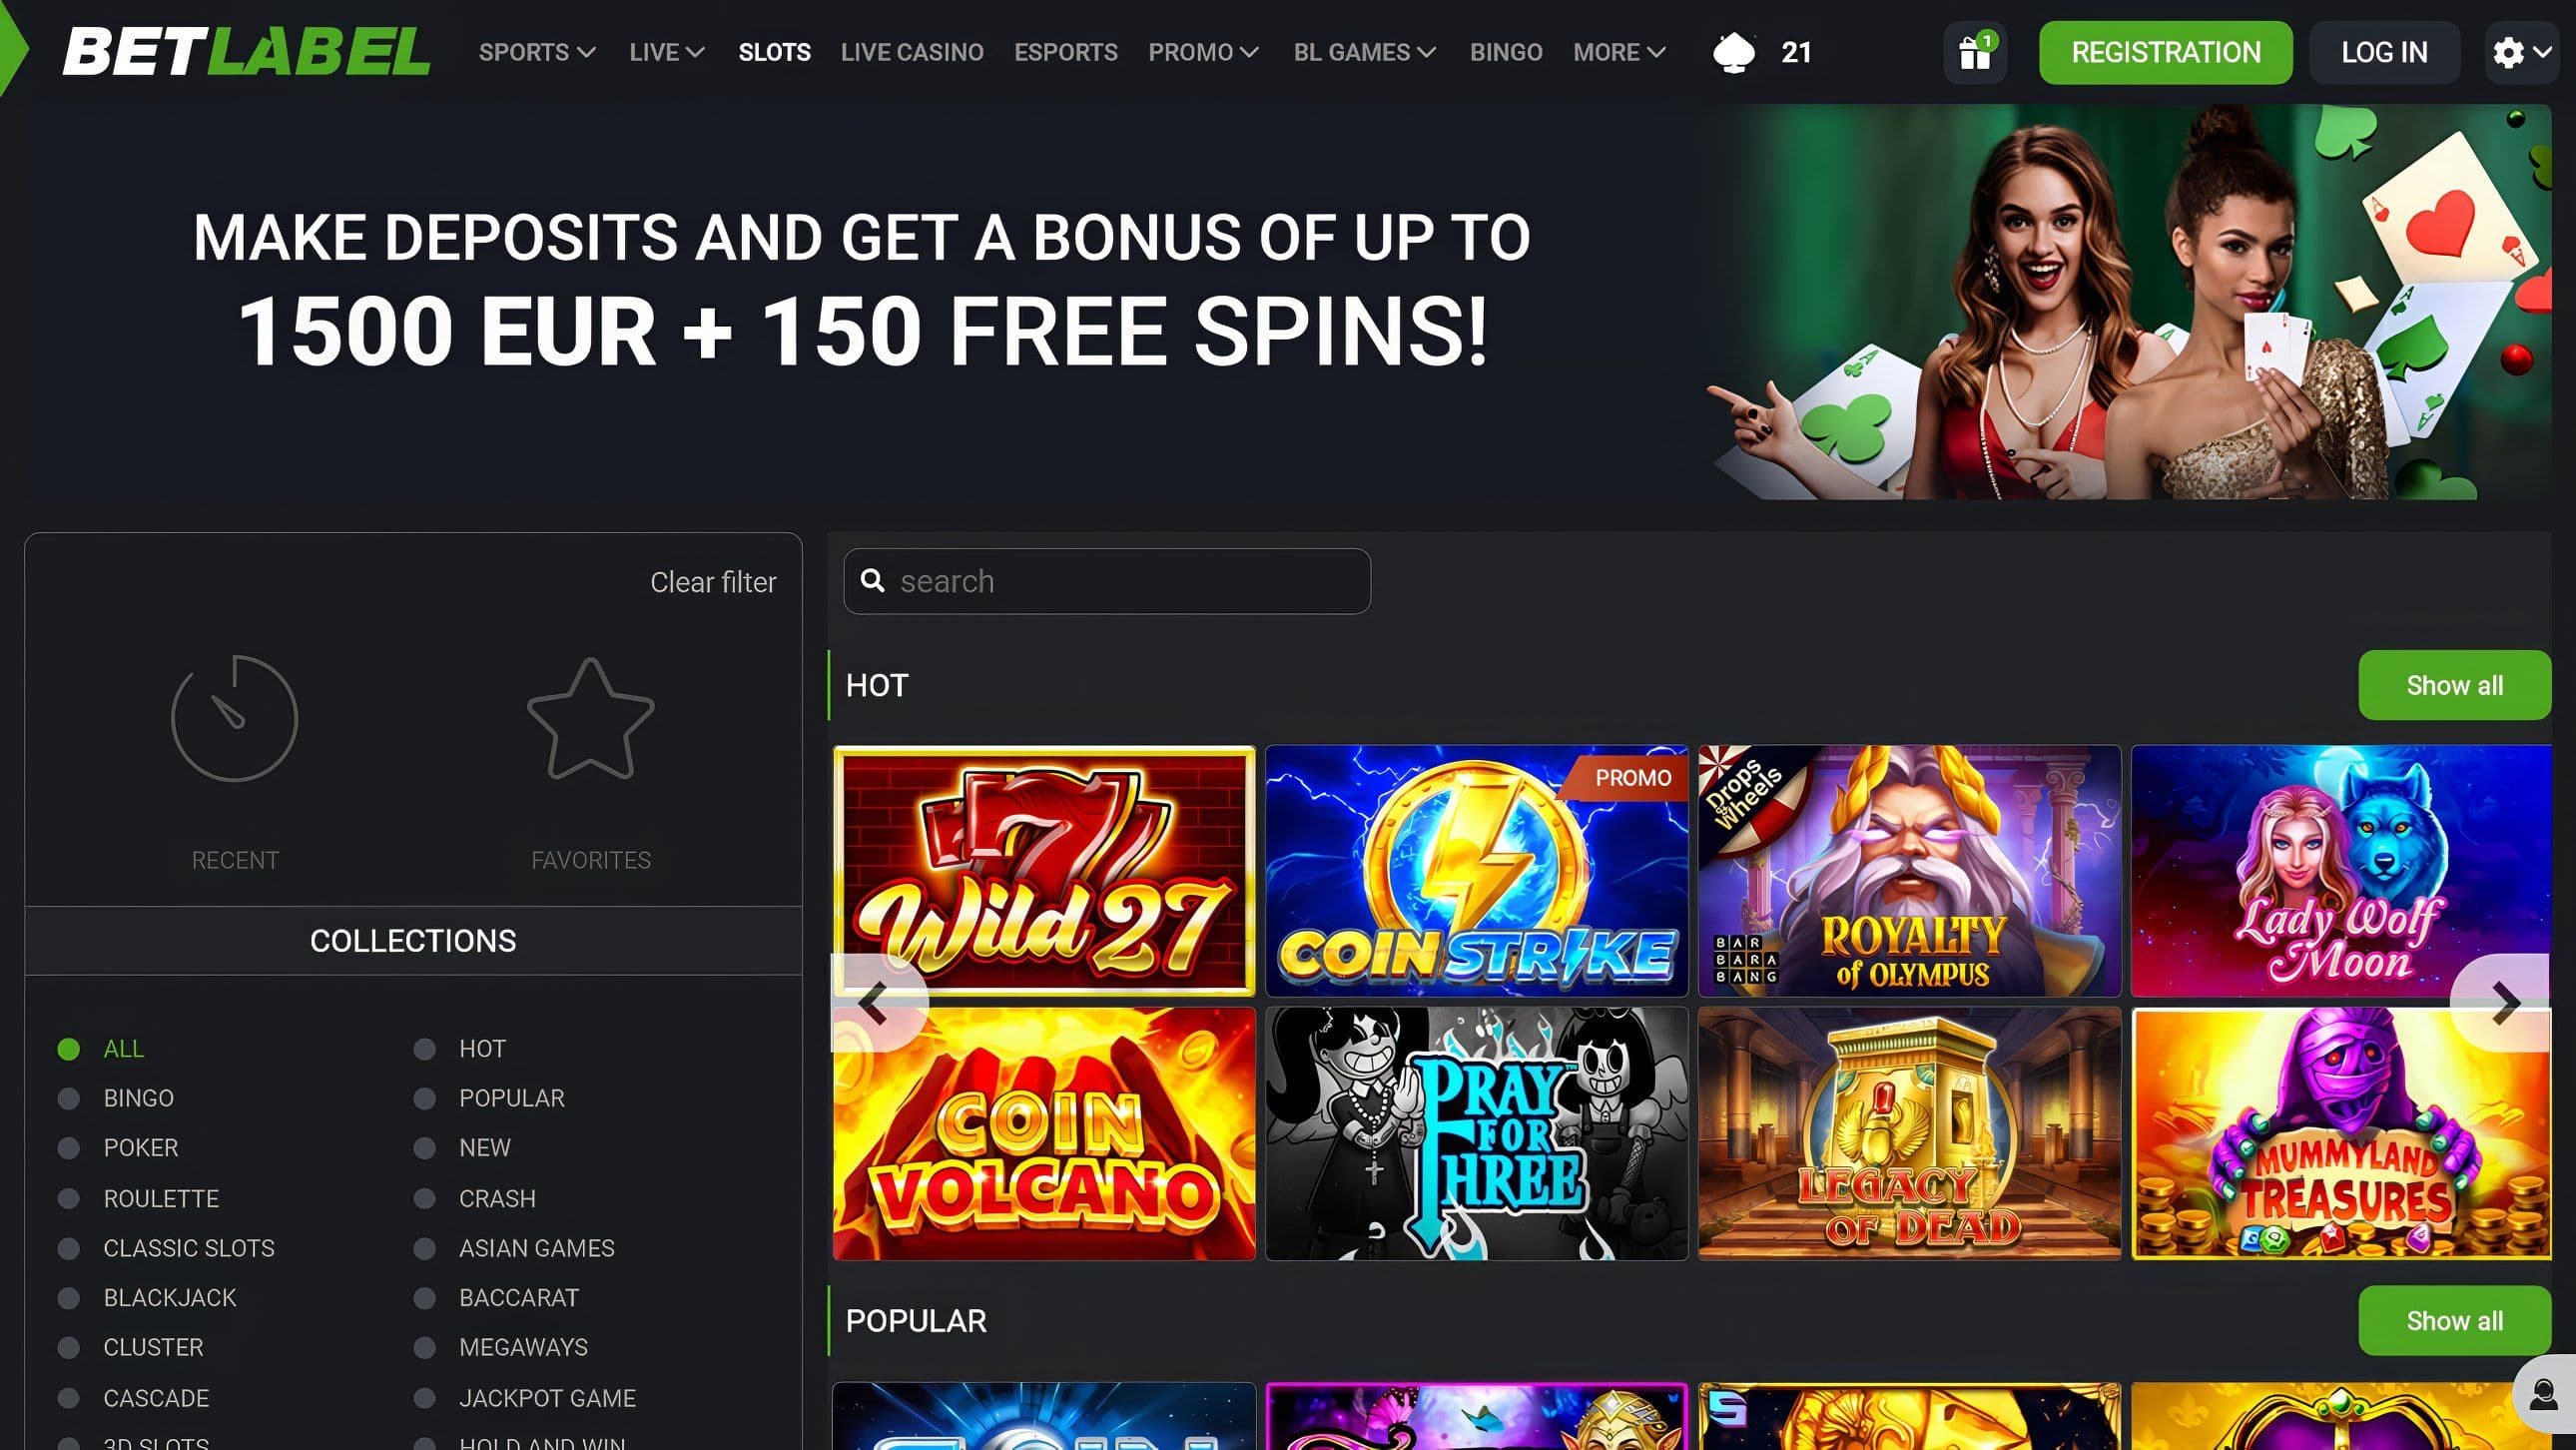Open the live support chat icon
The width and height of the screenshot is (2576, 1450).
coord(2544,1393)
